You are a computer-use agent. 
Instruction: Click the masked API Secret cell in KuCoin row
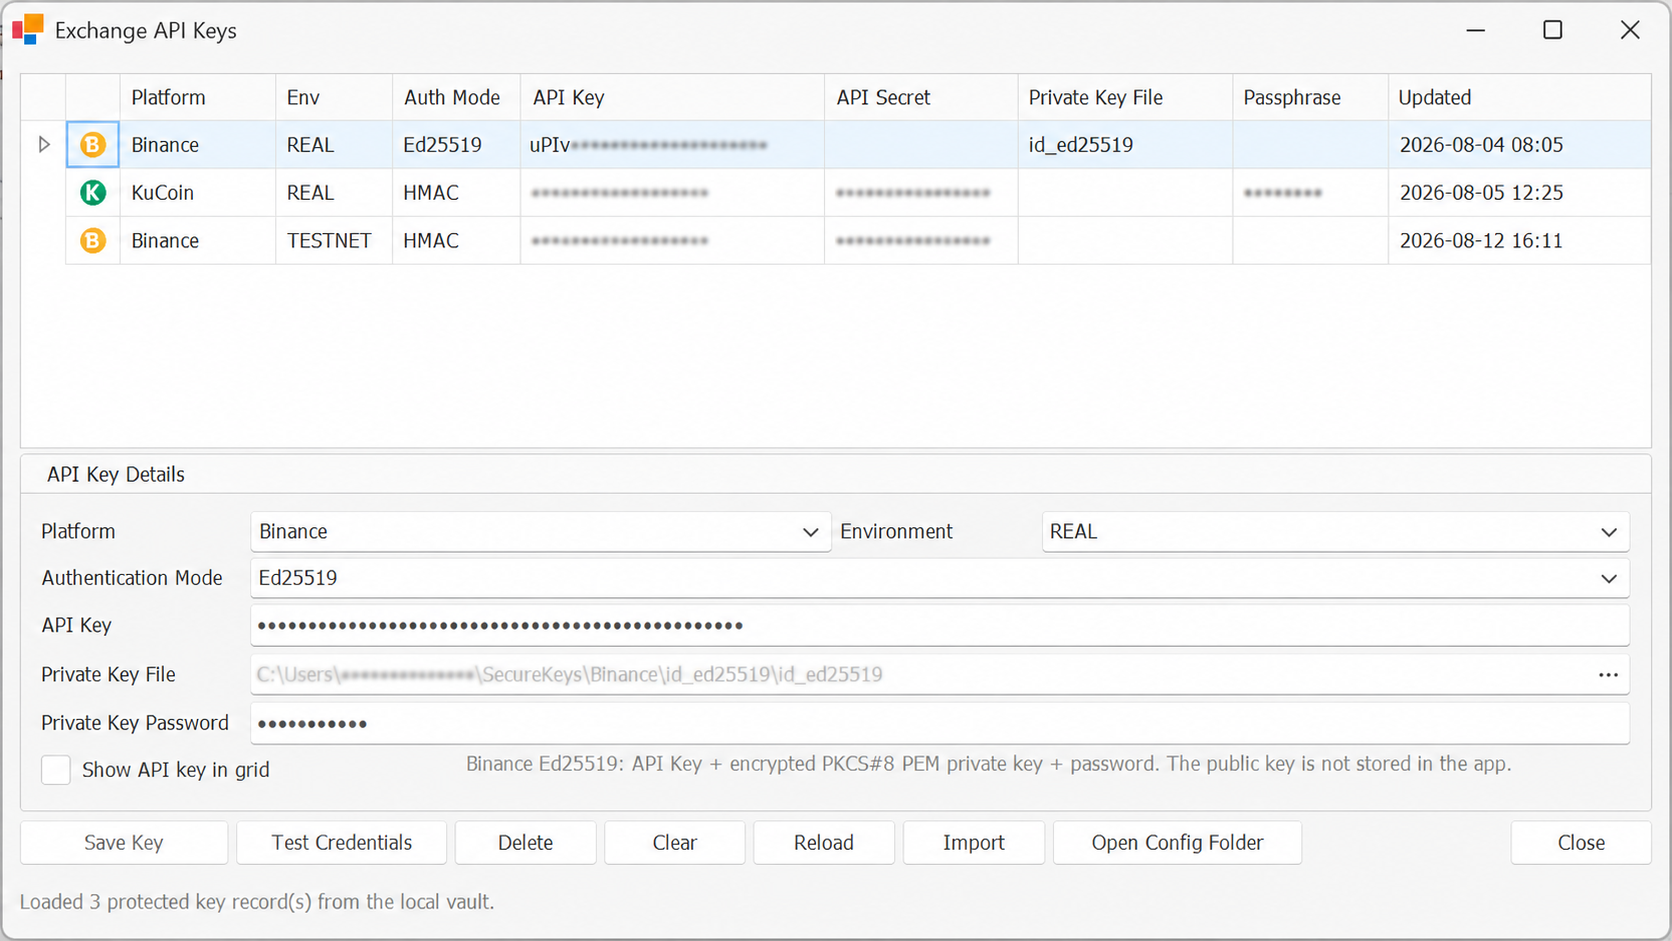(x=921, y=193)
